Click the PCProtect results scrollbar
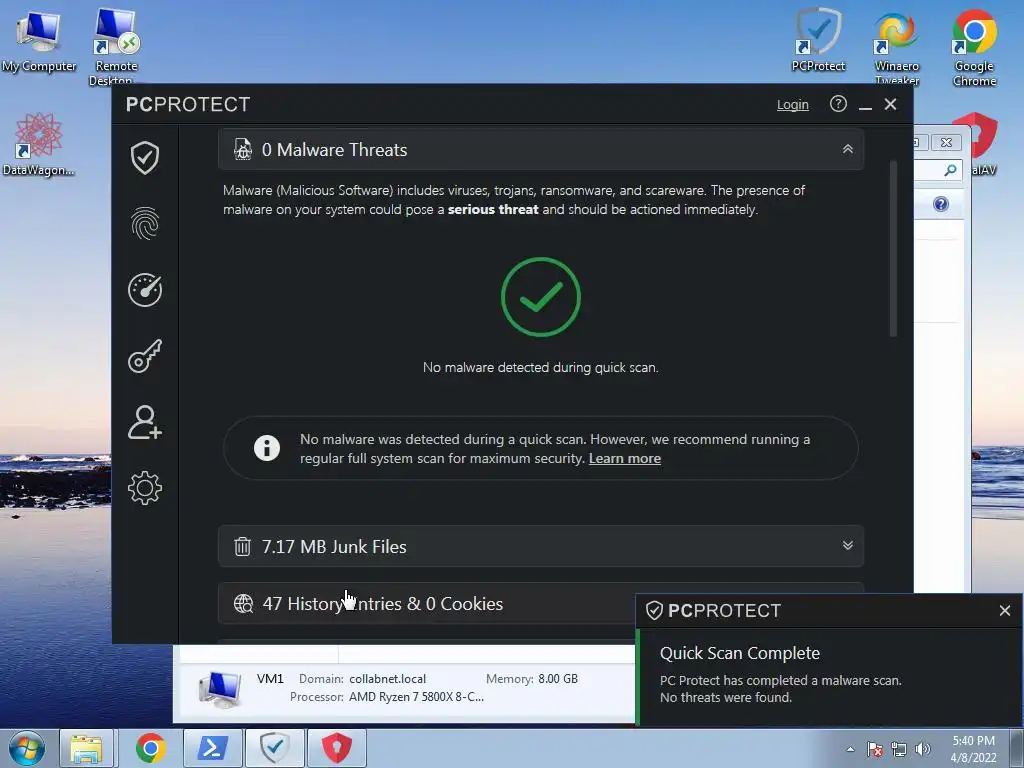 pos(893,248)
